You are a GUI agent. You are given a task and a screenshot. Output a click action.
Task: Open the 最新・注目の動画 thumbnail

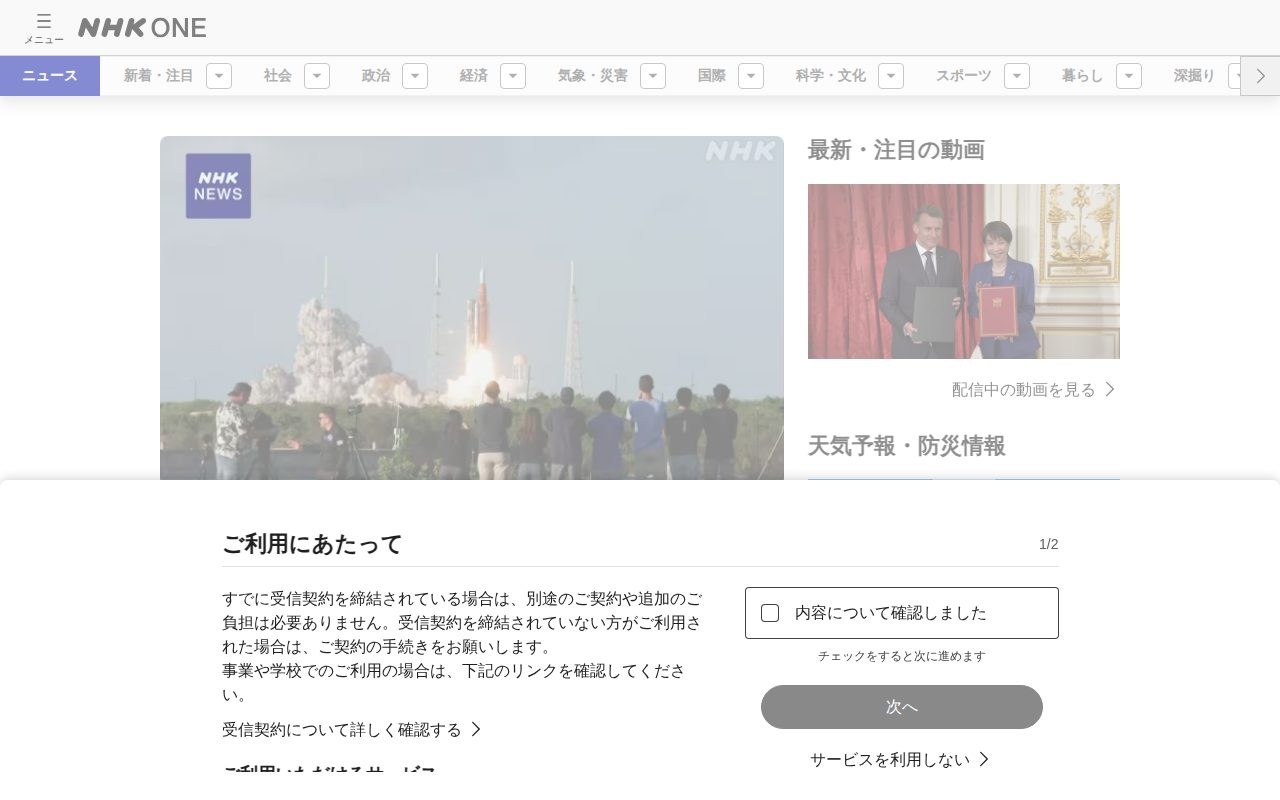coord(963,271)
